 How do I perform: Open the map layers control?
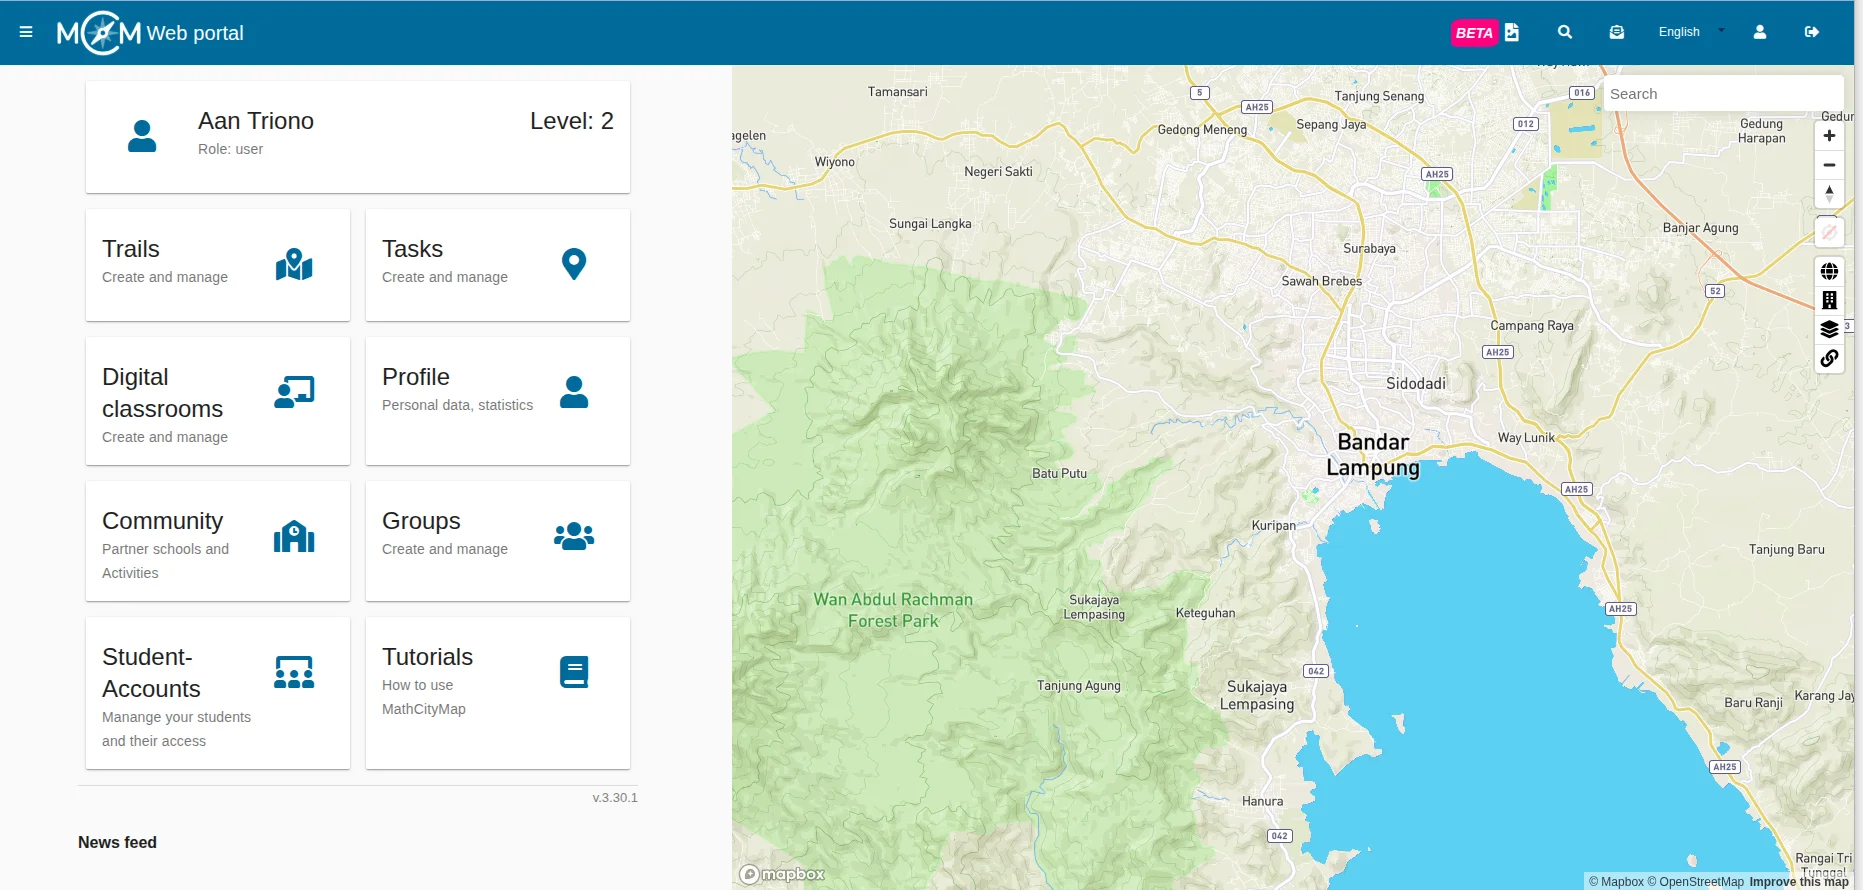tap(1829, 329)
